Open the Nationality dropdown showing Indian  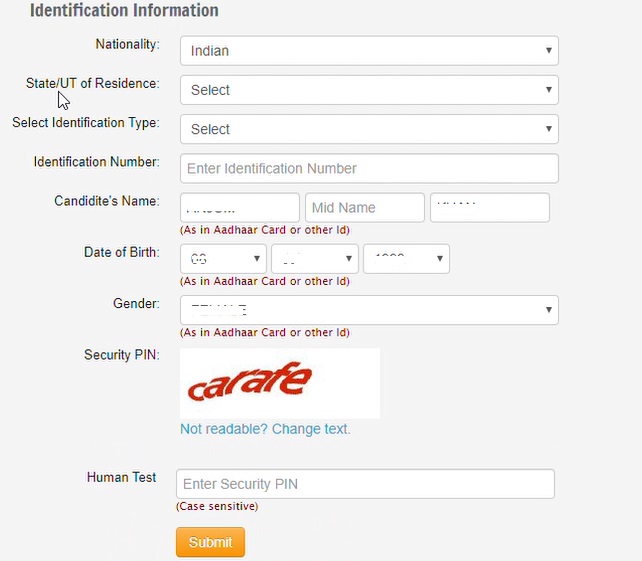pos(368,51)
